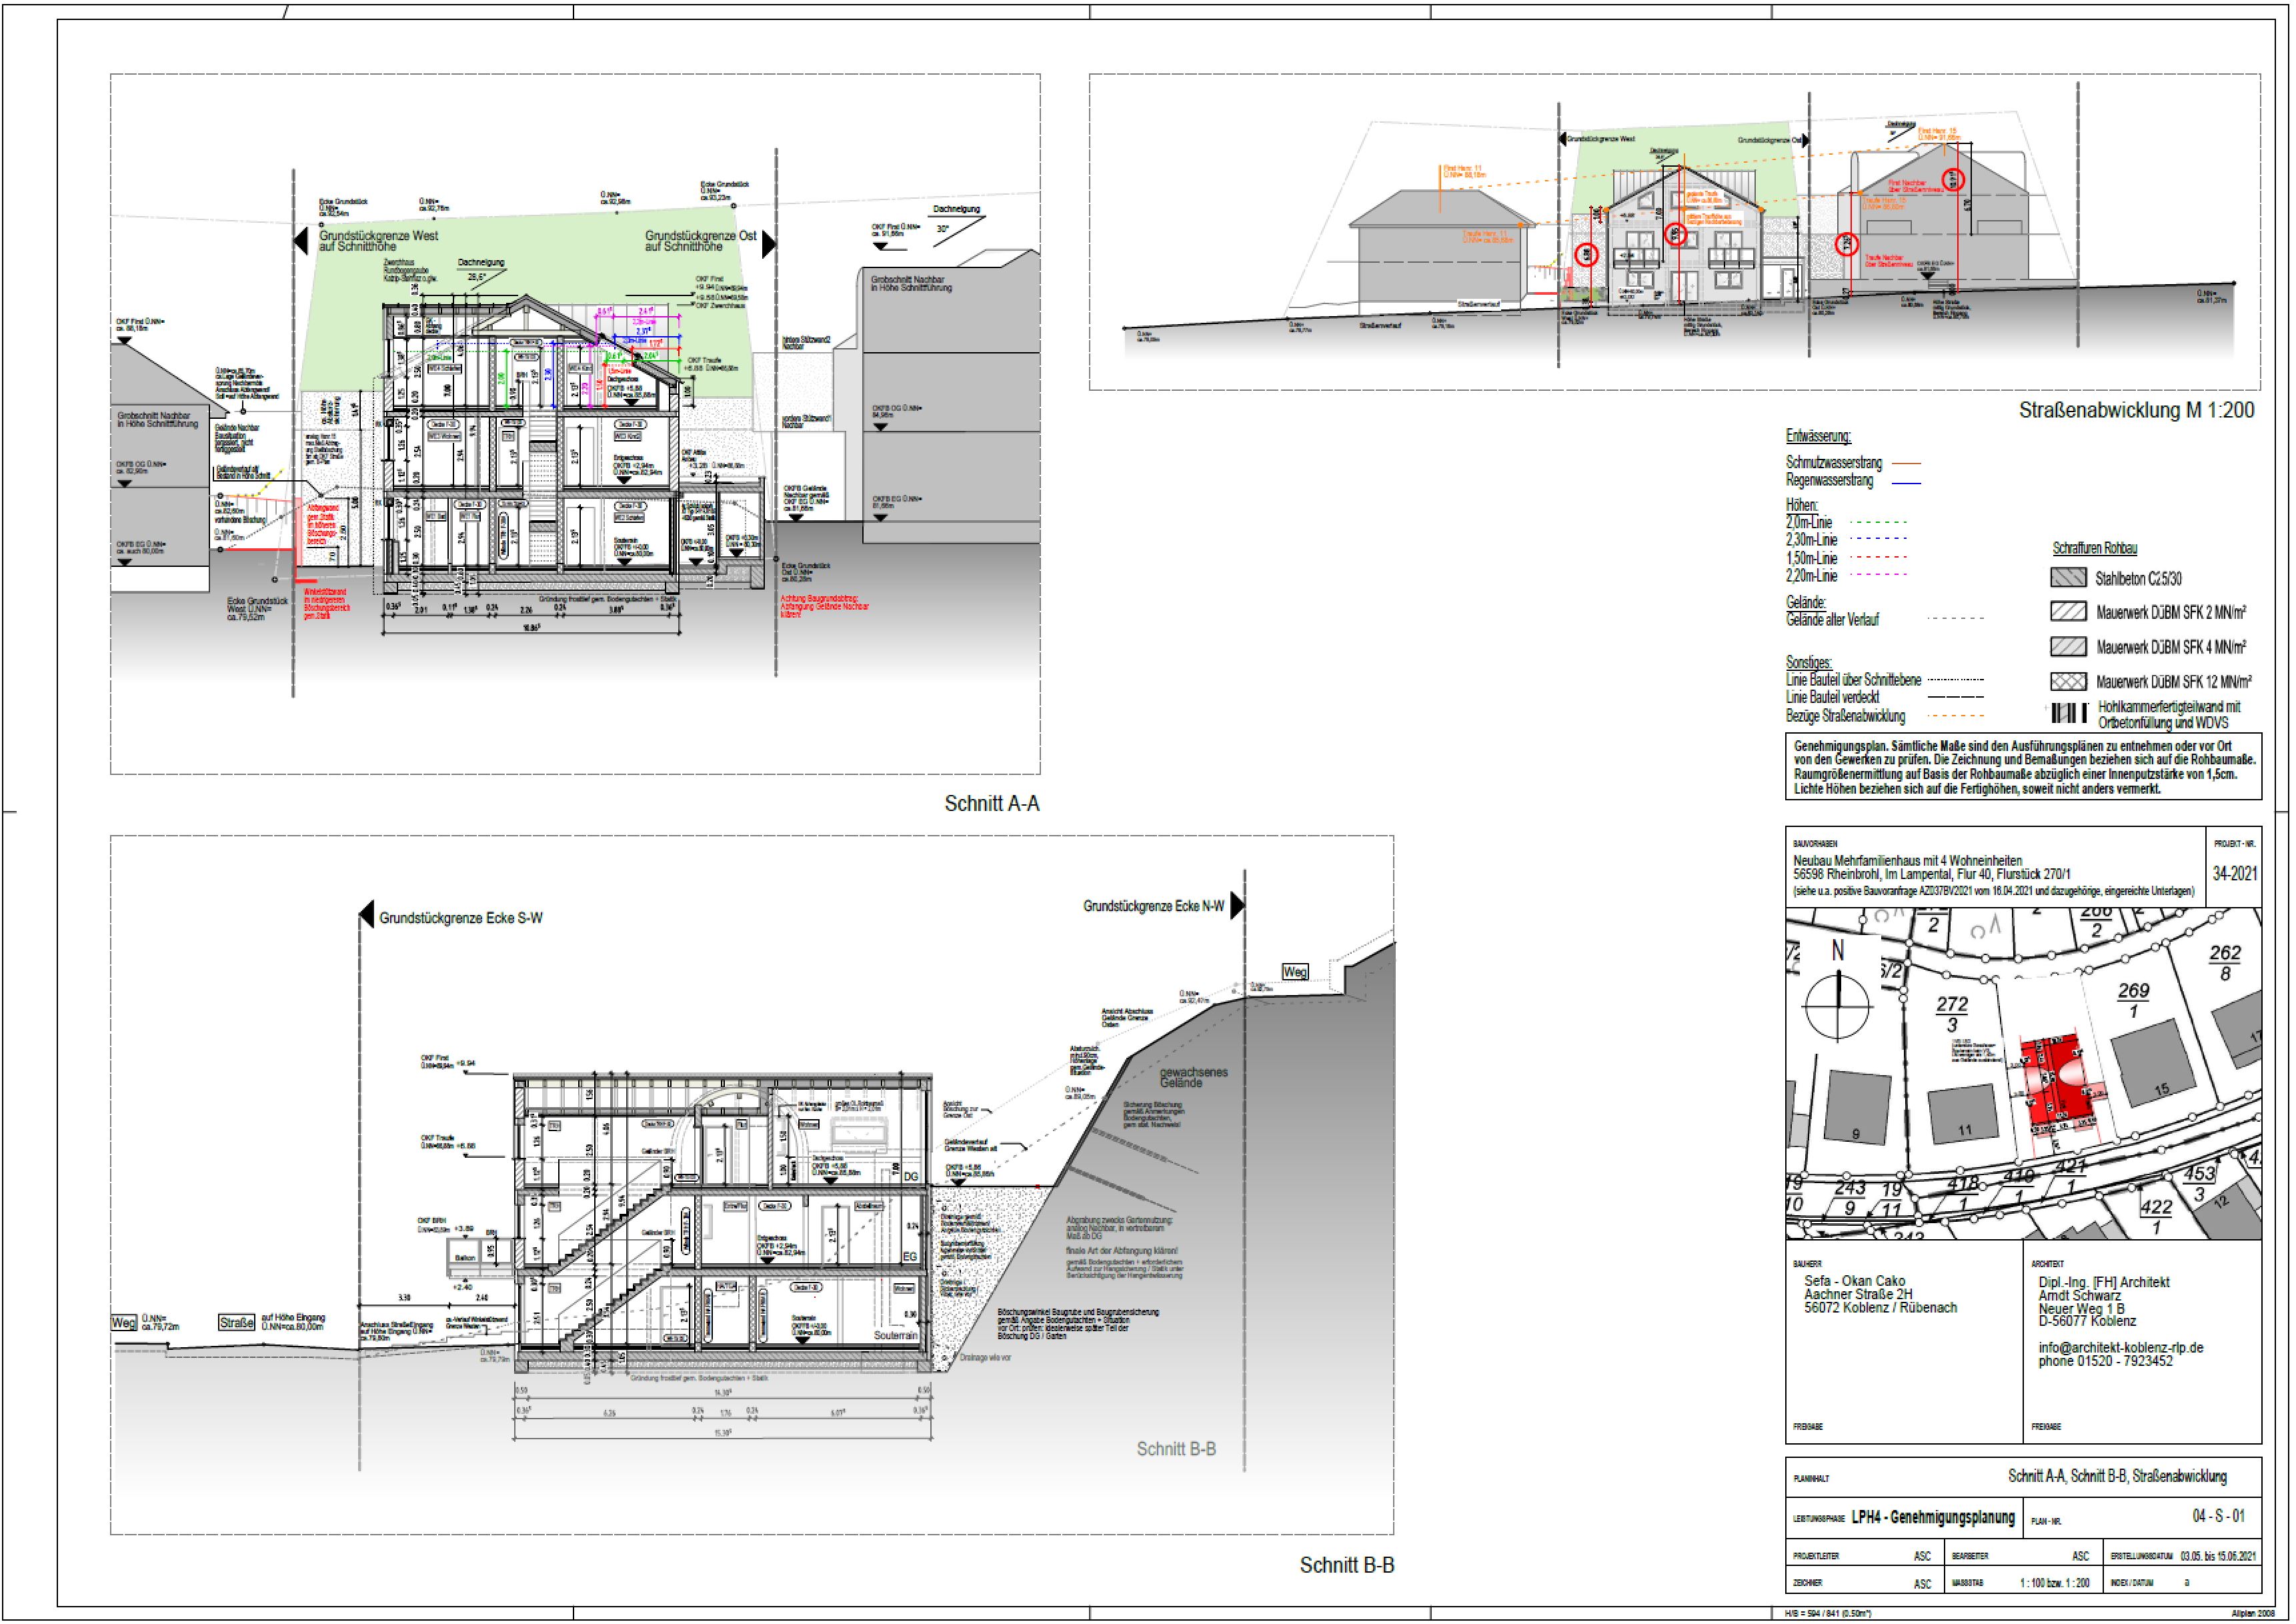Click parcel number '272/3' on site plan
The height and width of the screenshot is (1624, 2296).
tap(1952, 1013)
